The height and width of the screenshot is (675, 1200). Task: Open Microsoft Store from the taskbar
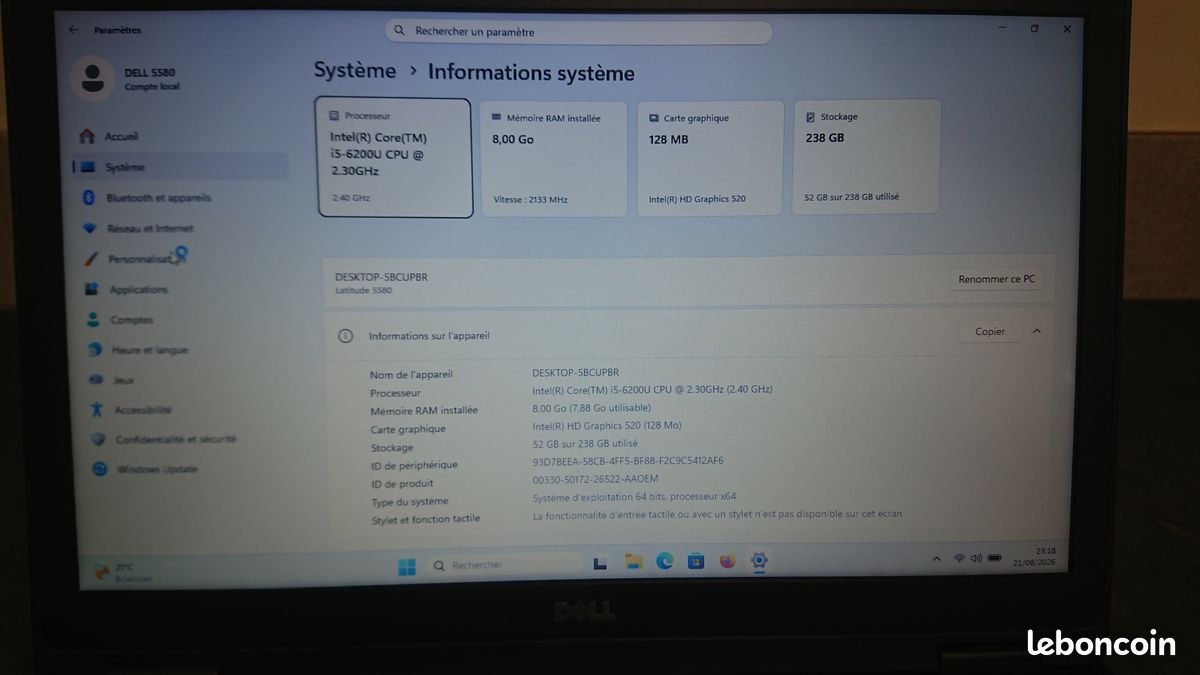[696, 561]
